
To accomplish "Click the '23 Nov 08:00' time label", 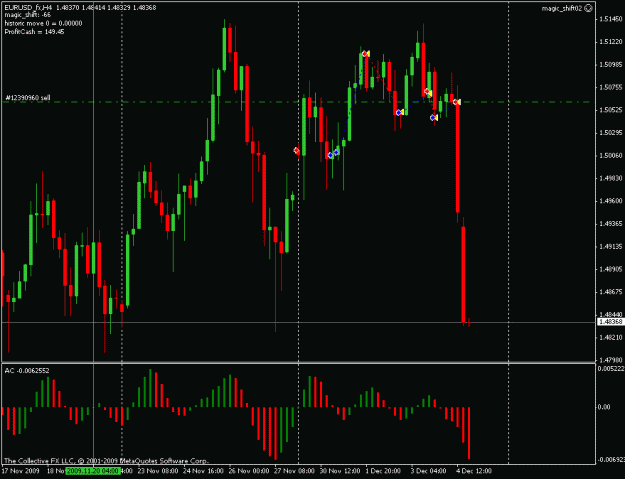I will [x=158, y=471].
